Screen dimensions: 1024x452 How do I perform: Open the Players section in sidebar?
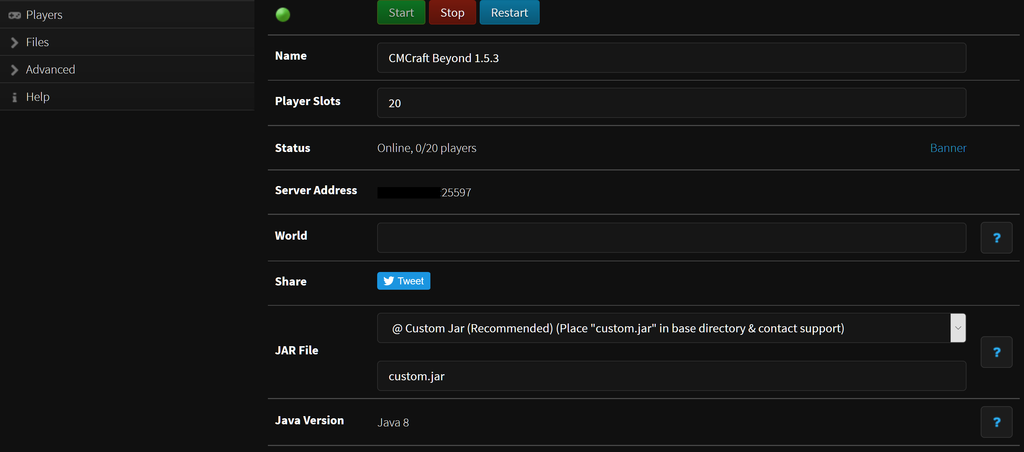[x=43, y=15]
